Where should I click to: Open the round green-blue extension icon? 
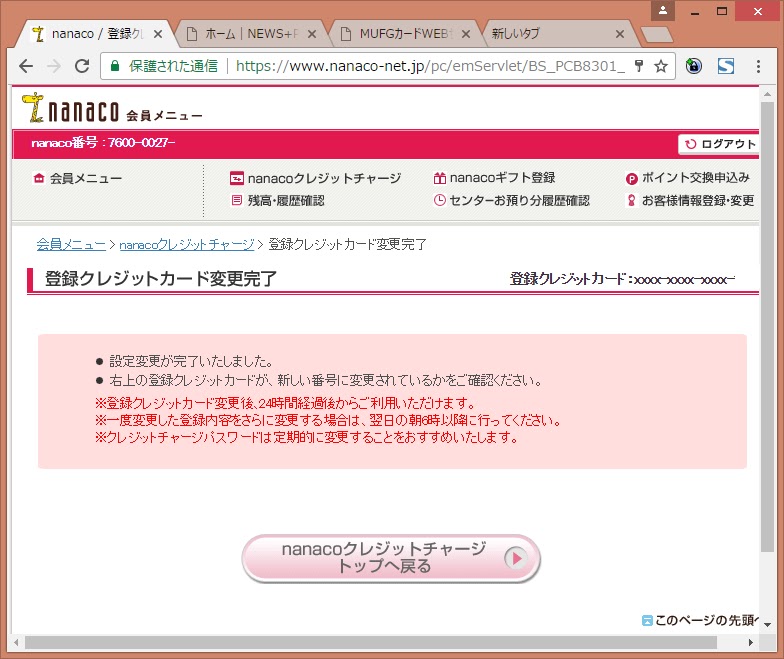click(x=694, y=66)
